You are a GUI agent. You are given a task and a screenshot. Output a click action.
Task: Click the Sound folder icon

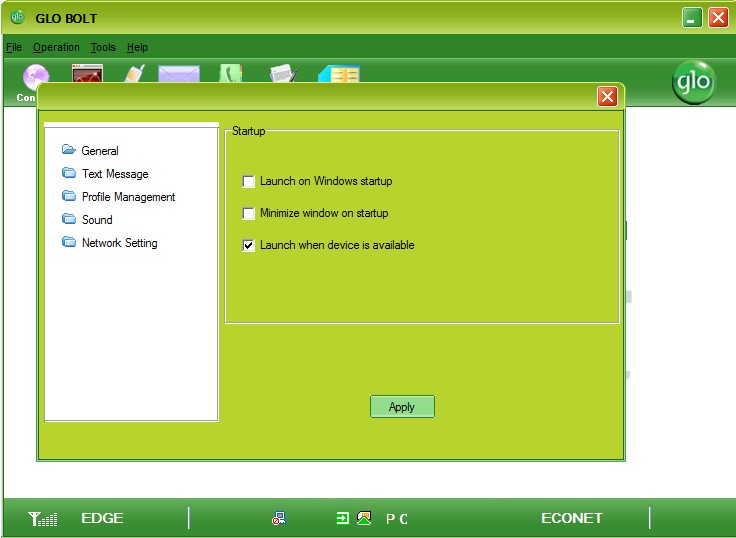pos(69,219)
